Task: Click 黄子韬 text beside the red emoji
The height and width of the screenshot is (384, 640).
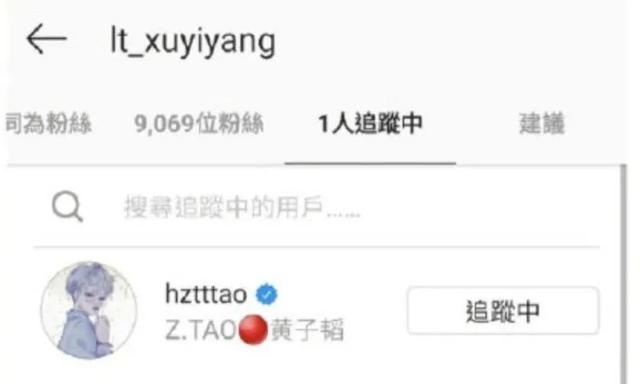Action: (x=307, y=330)
